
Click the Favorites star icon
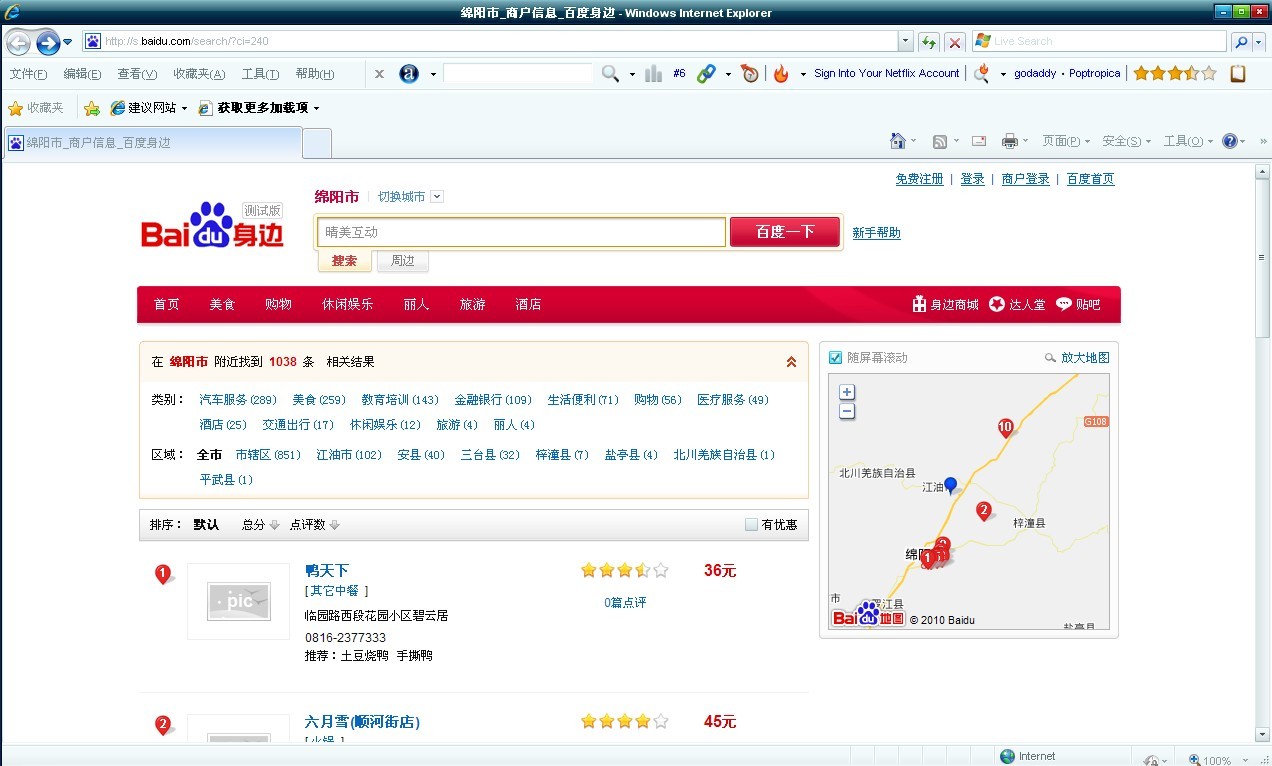pyautogui.click(x=16, y=108)
